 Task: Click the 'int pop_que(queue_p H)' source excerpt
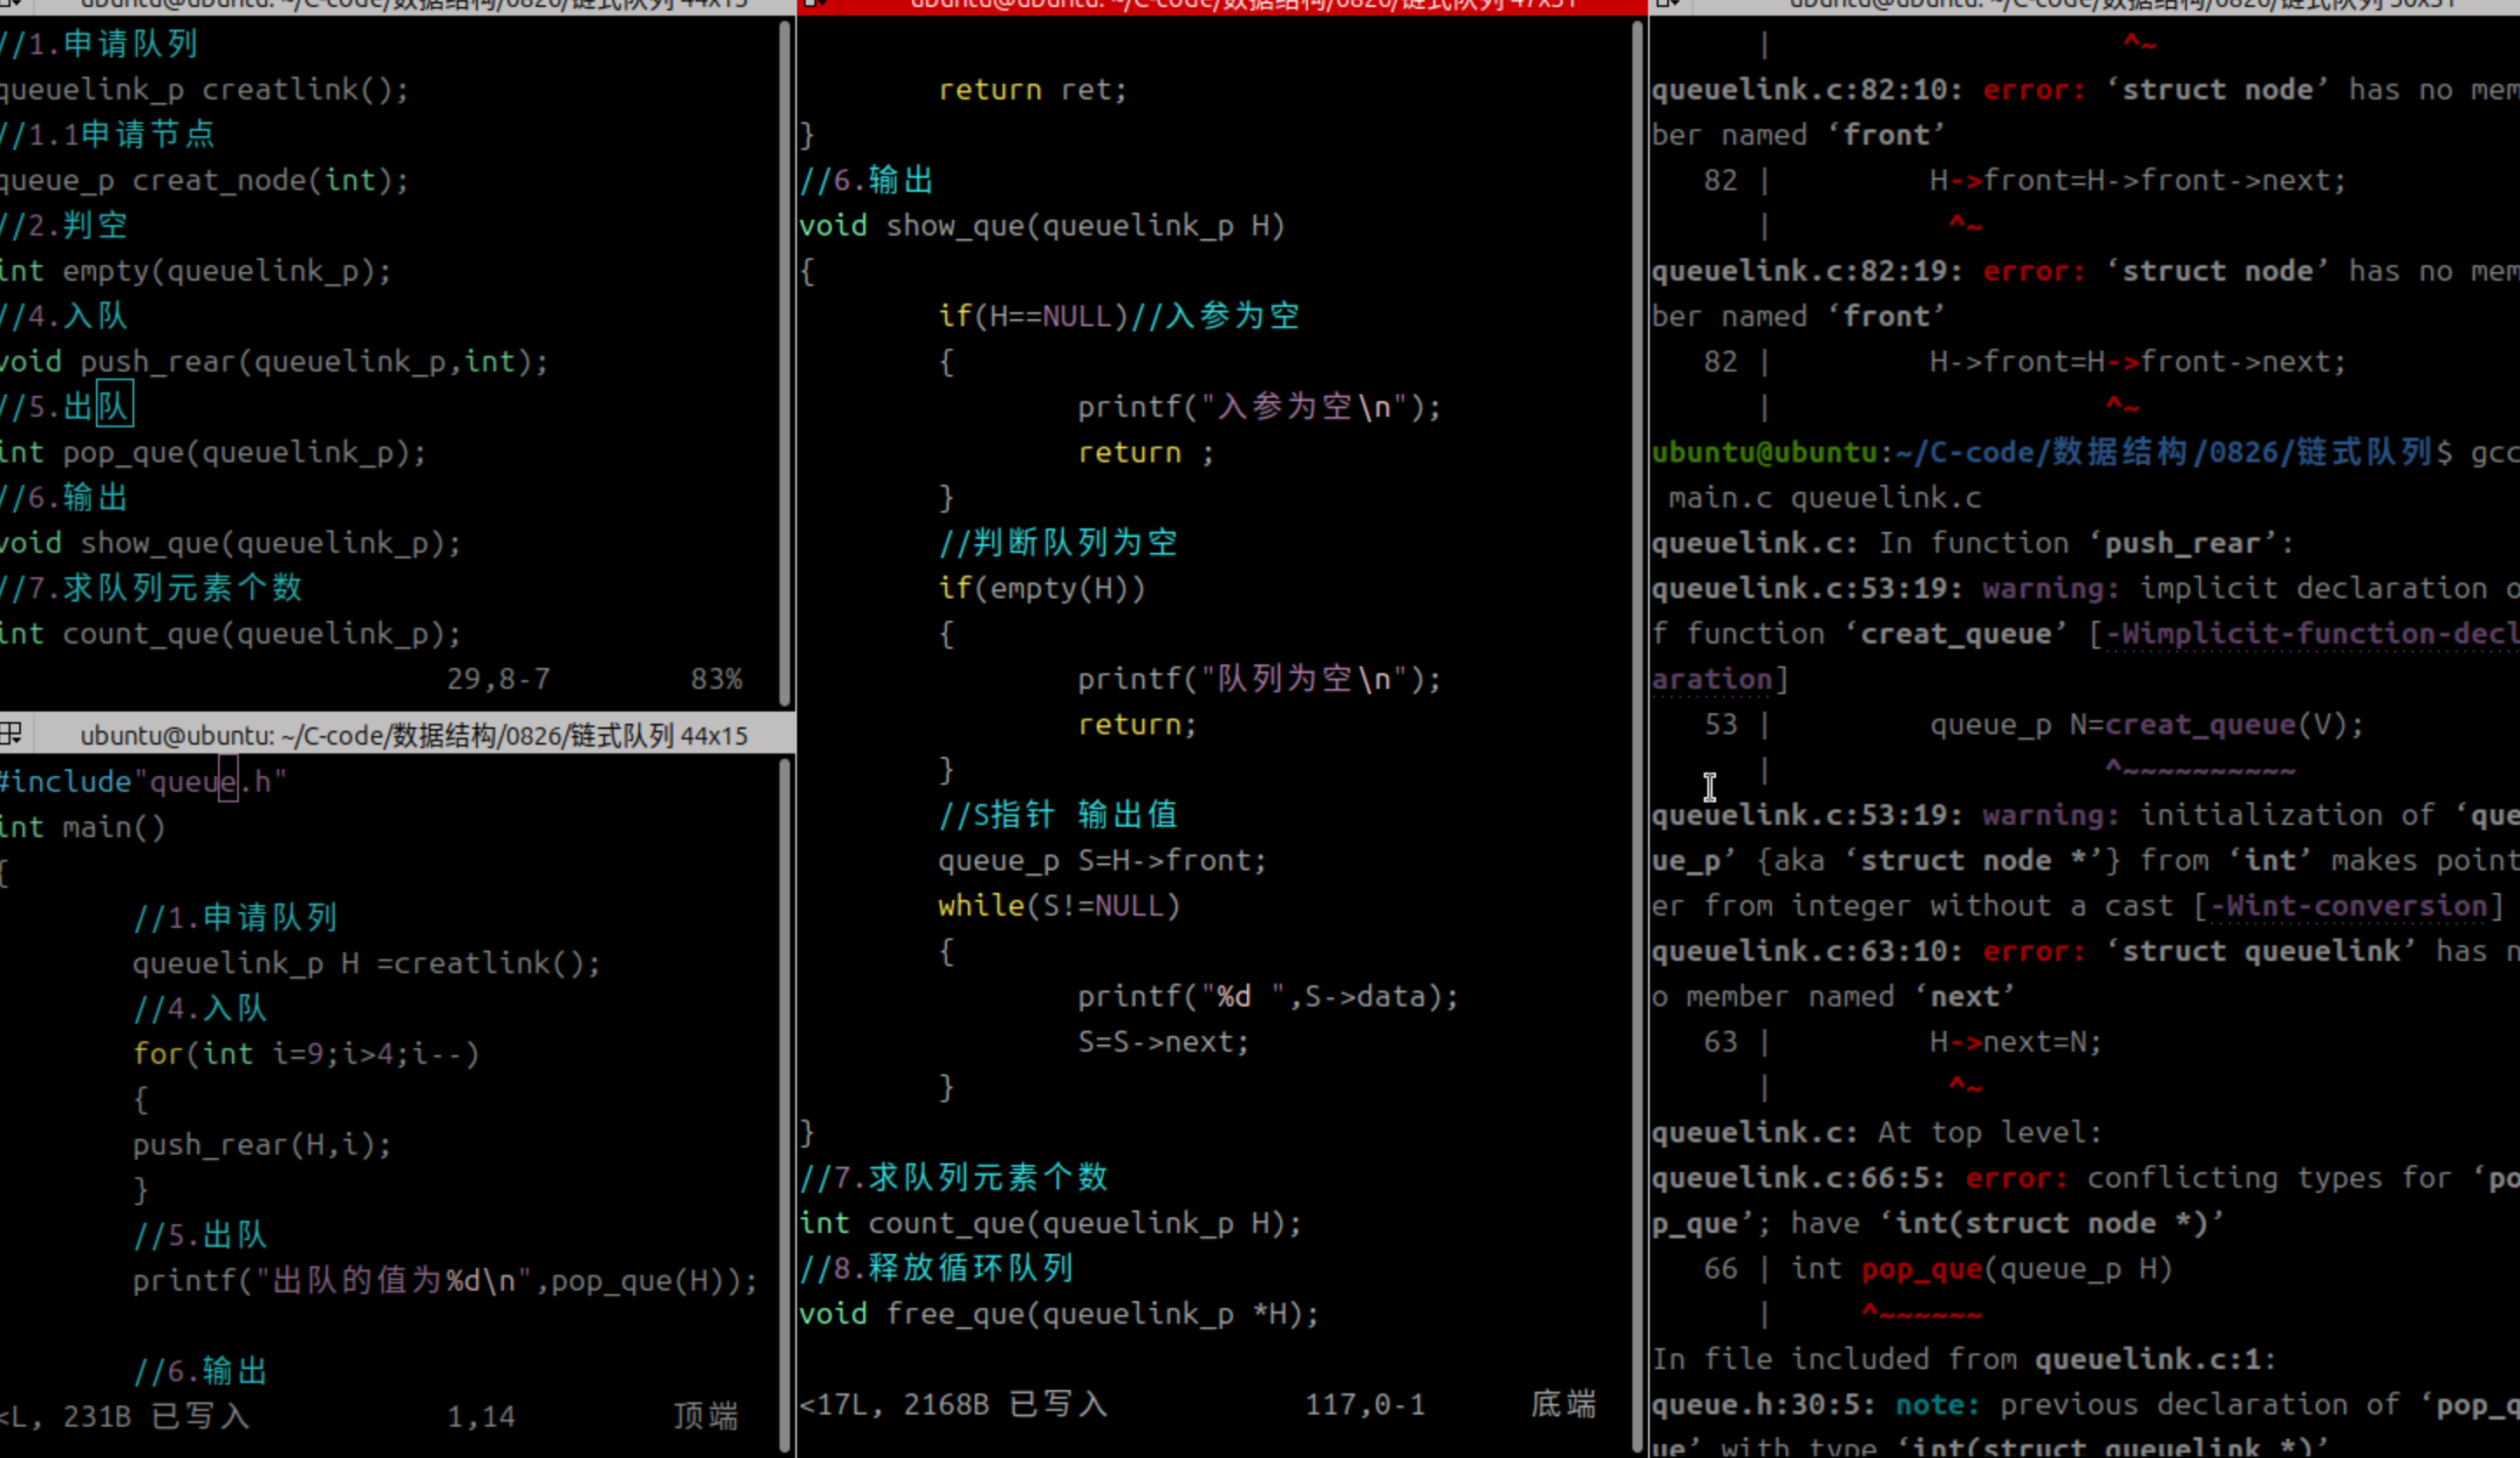[x=1981, y=1269]
